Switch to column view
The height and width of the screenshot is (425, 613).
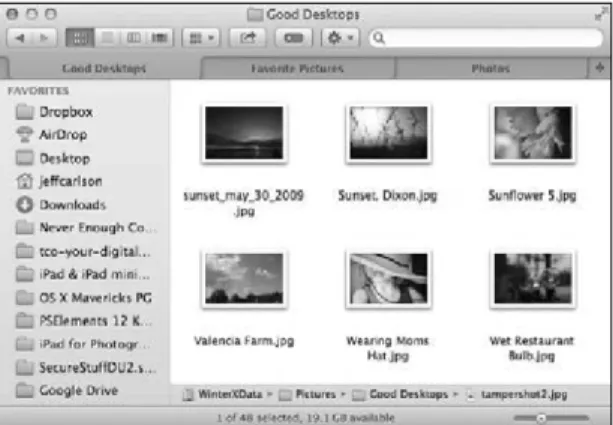(x=133, y=38)
